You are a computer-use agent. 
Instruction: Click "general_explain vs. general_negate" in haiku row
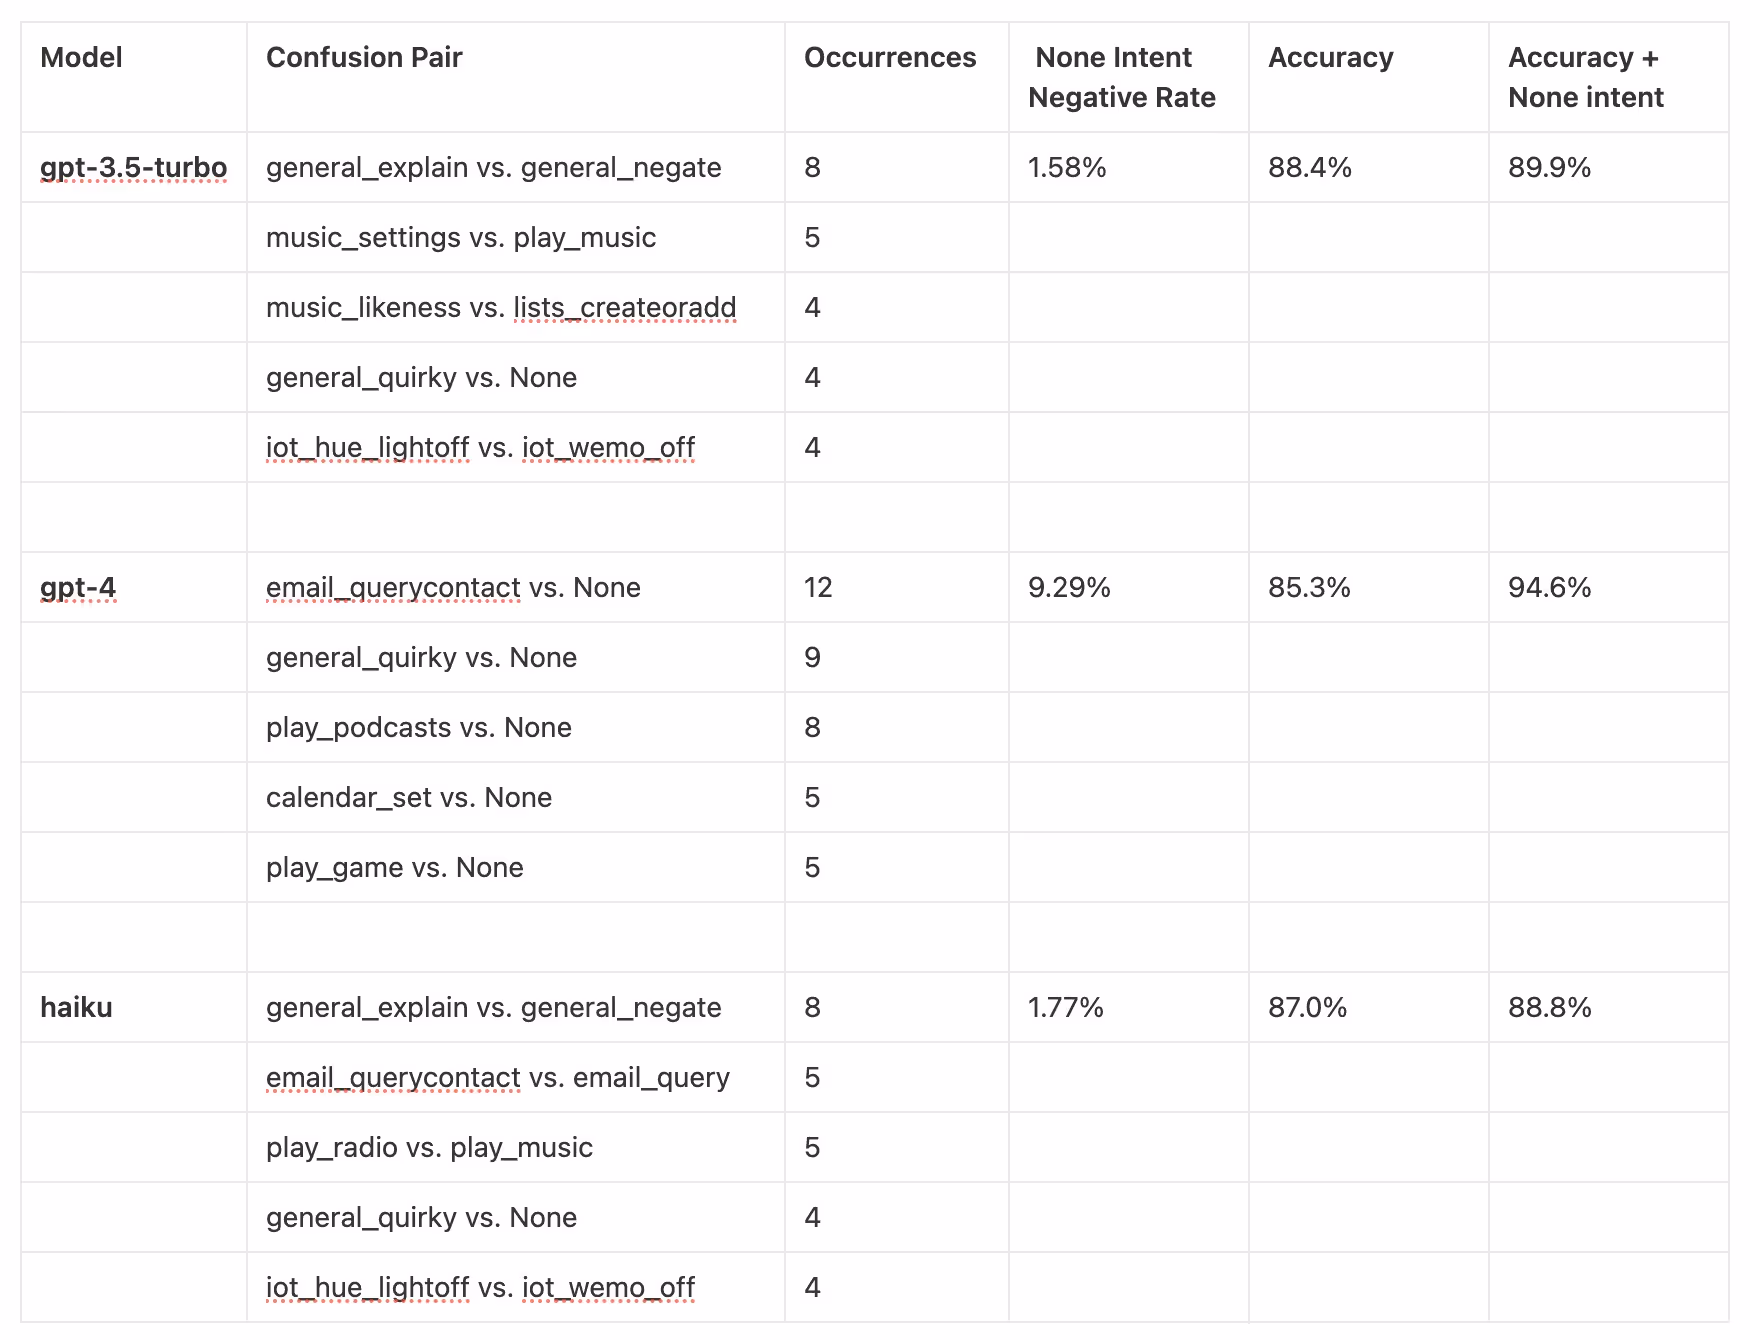pos(494,1007)
